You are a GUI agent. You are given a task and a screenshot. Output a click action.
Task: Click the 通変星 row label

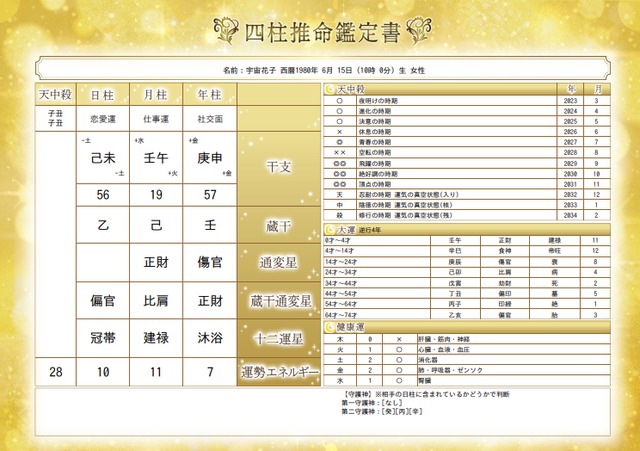coord(279,262)
